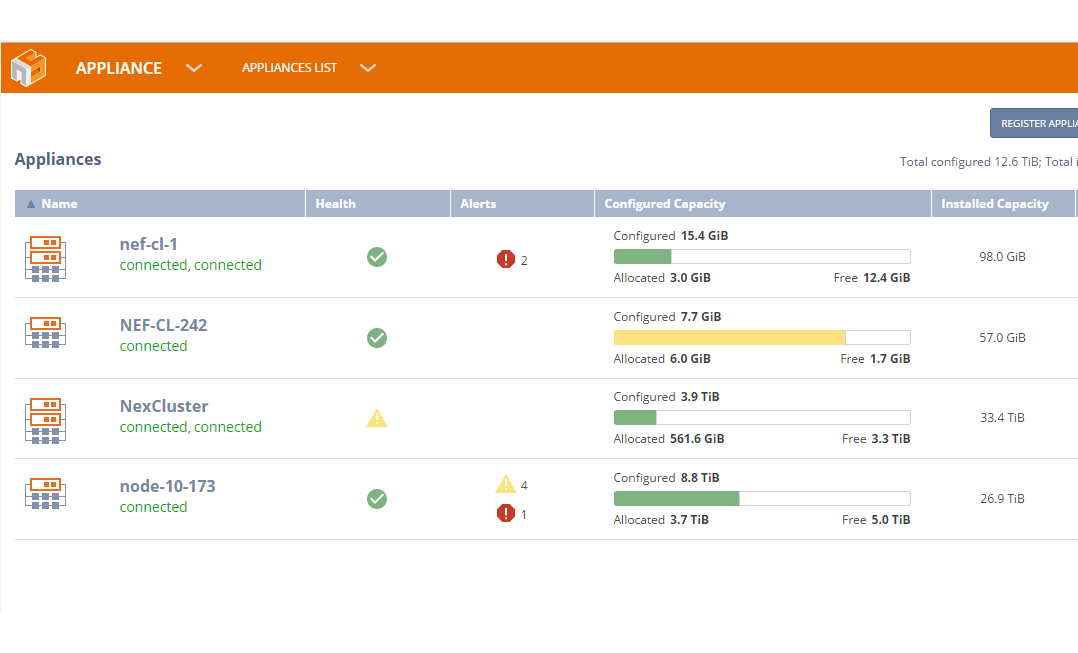Expand the chevron next to APPLIANCE
This screenshot has width=1078, height=653.
194,68
